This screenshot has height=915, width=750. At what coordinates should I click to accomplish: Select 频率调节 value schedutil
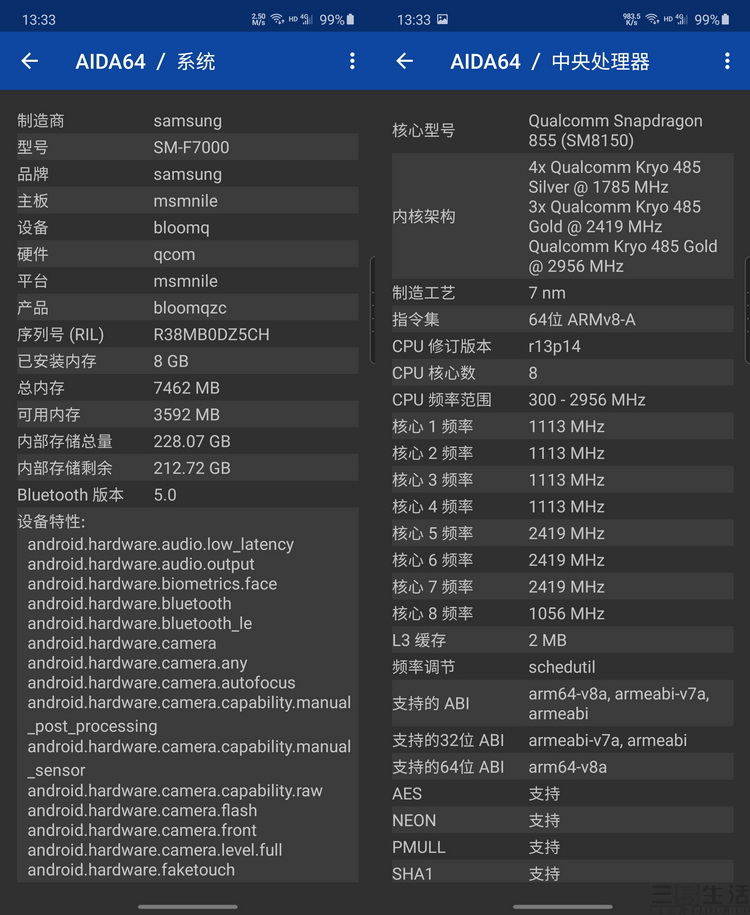562,667
